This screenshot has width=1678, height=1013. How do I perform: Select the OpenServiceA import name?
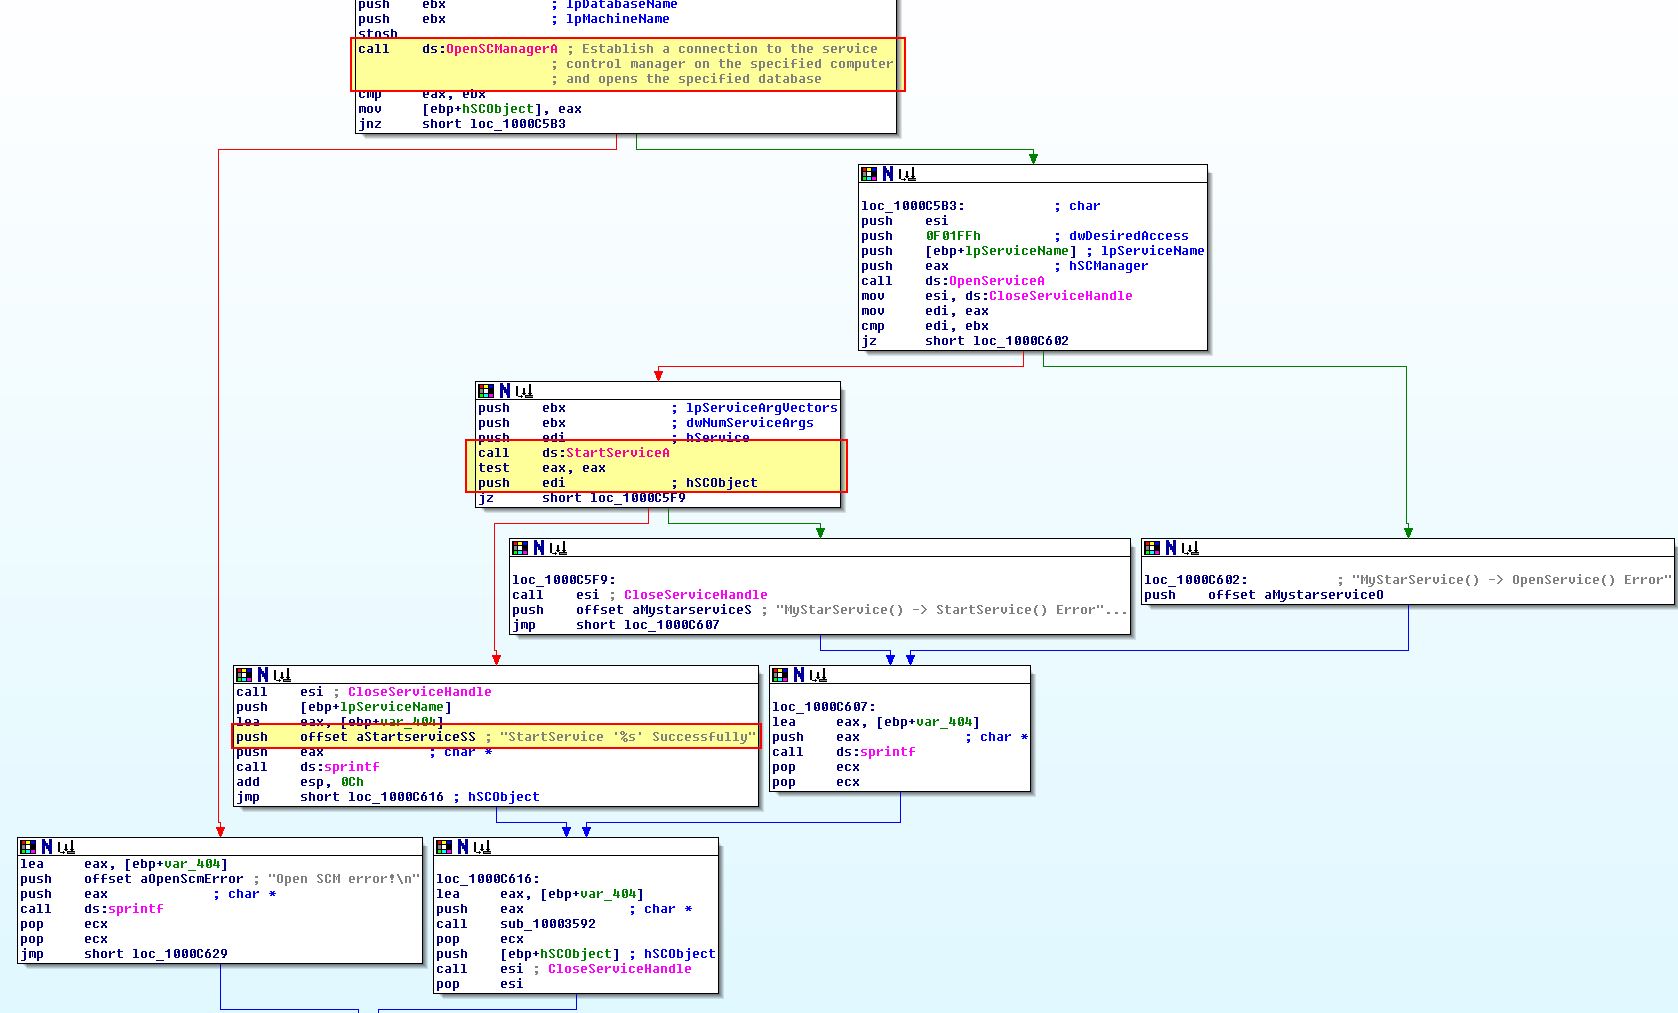click(996, 281)
